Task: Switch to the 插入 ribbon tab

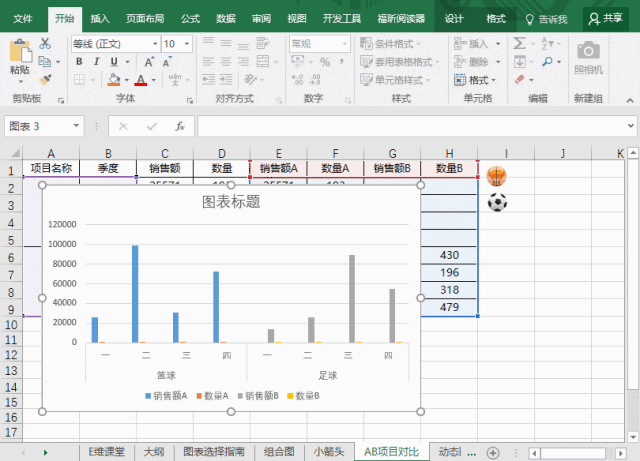Action: pyautogui.click(x=100, y=19)
